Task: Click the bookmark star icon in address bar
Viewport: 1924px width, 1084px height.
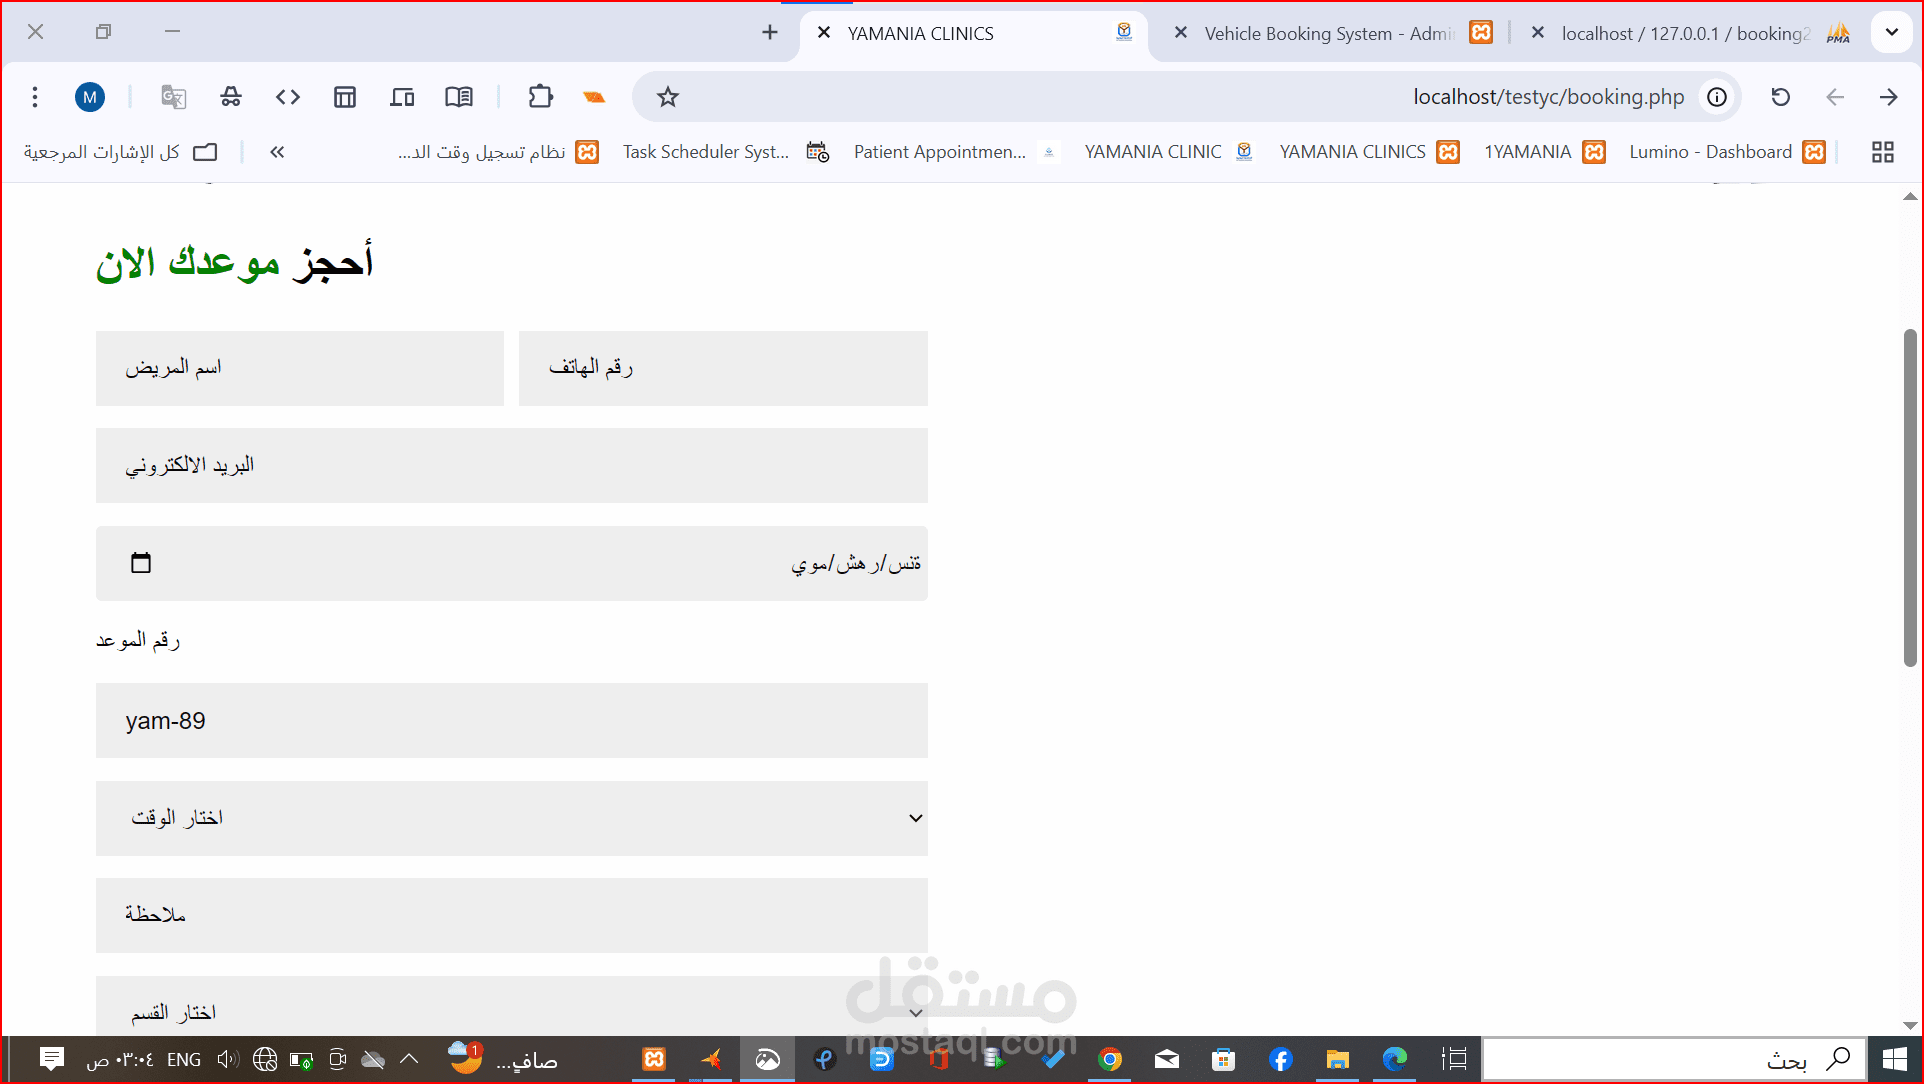Action: 667,97
